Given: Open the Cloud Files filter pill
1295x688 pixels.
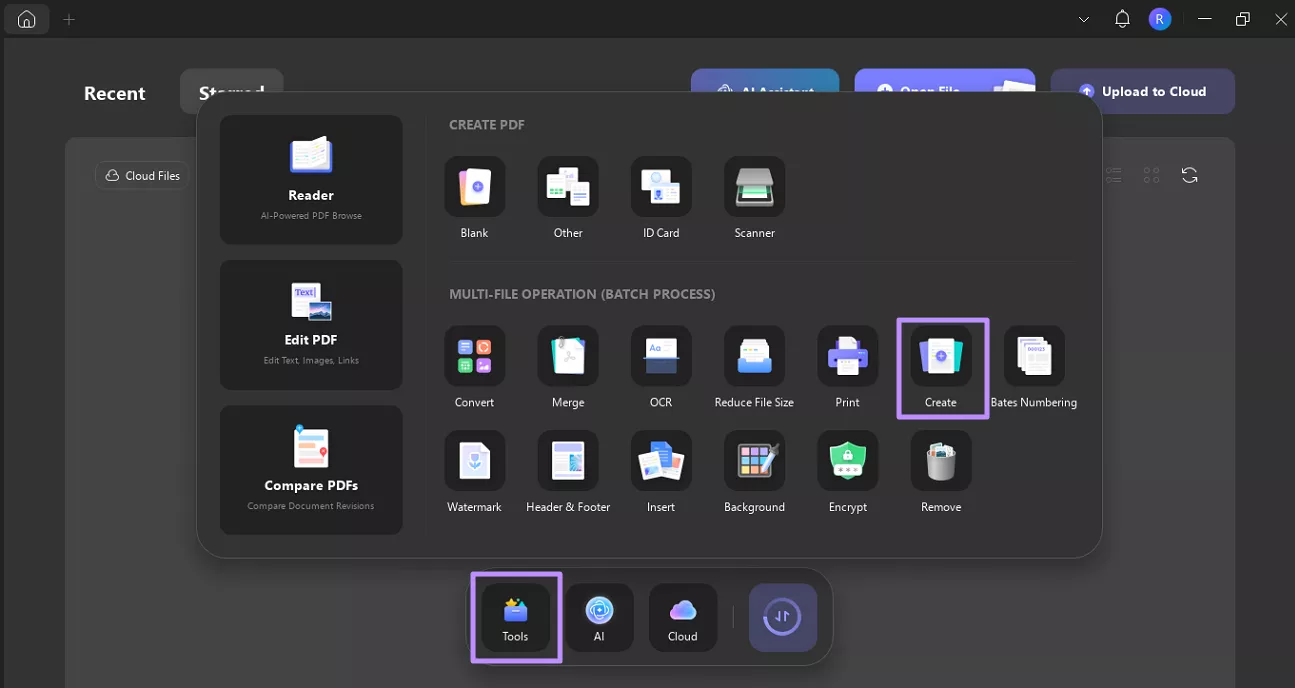Looking at the screenshot, I should (141, 174).
